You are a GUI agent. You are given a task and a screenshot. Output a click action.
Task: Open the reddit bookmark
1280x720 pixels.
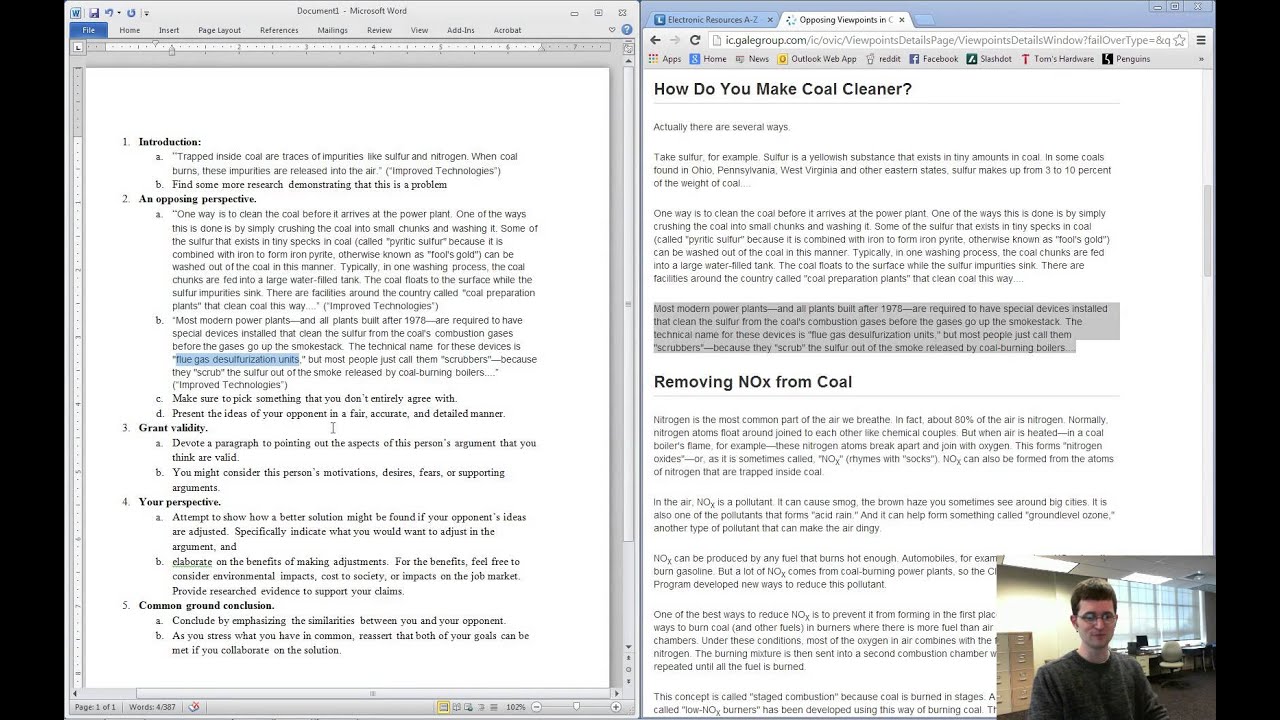(882, 59)
